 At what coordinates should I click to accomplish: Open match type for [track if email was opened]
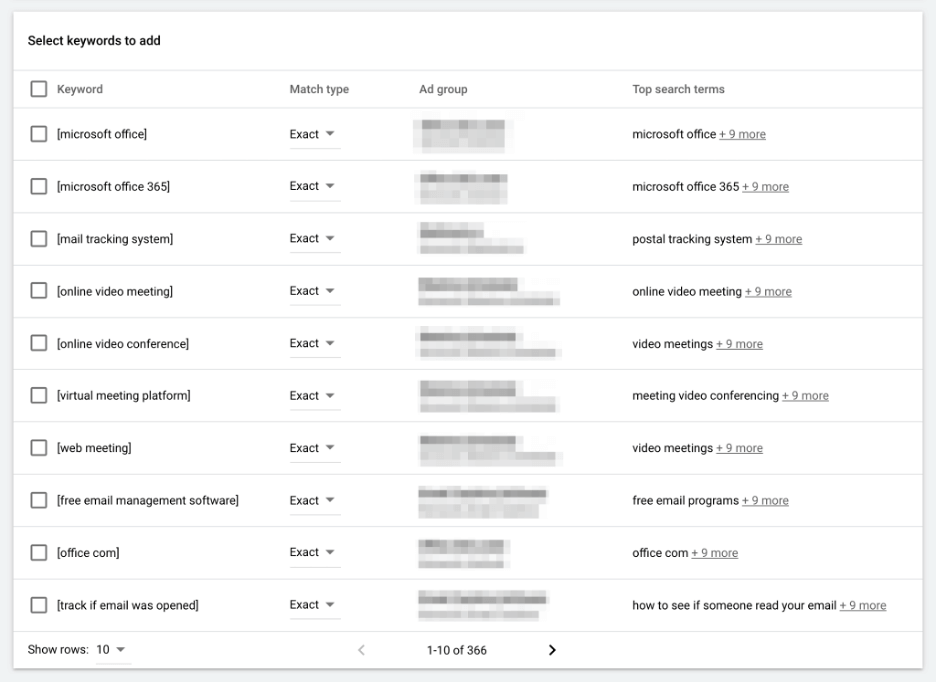pyautogui.click(x=315, y=605)
